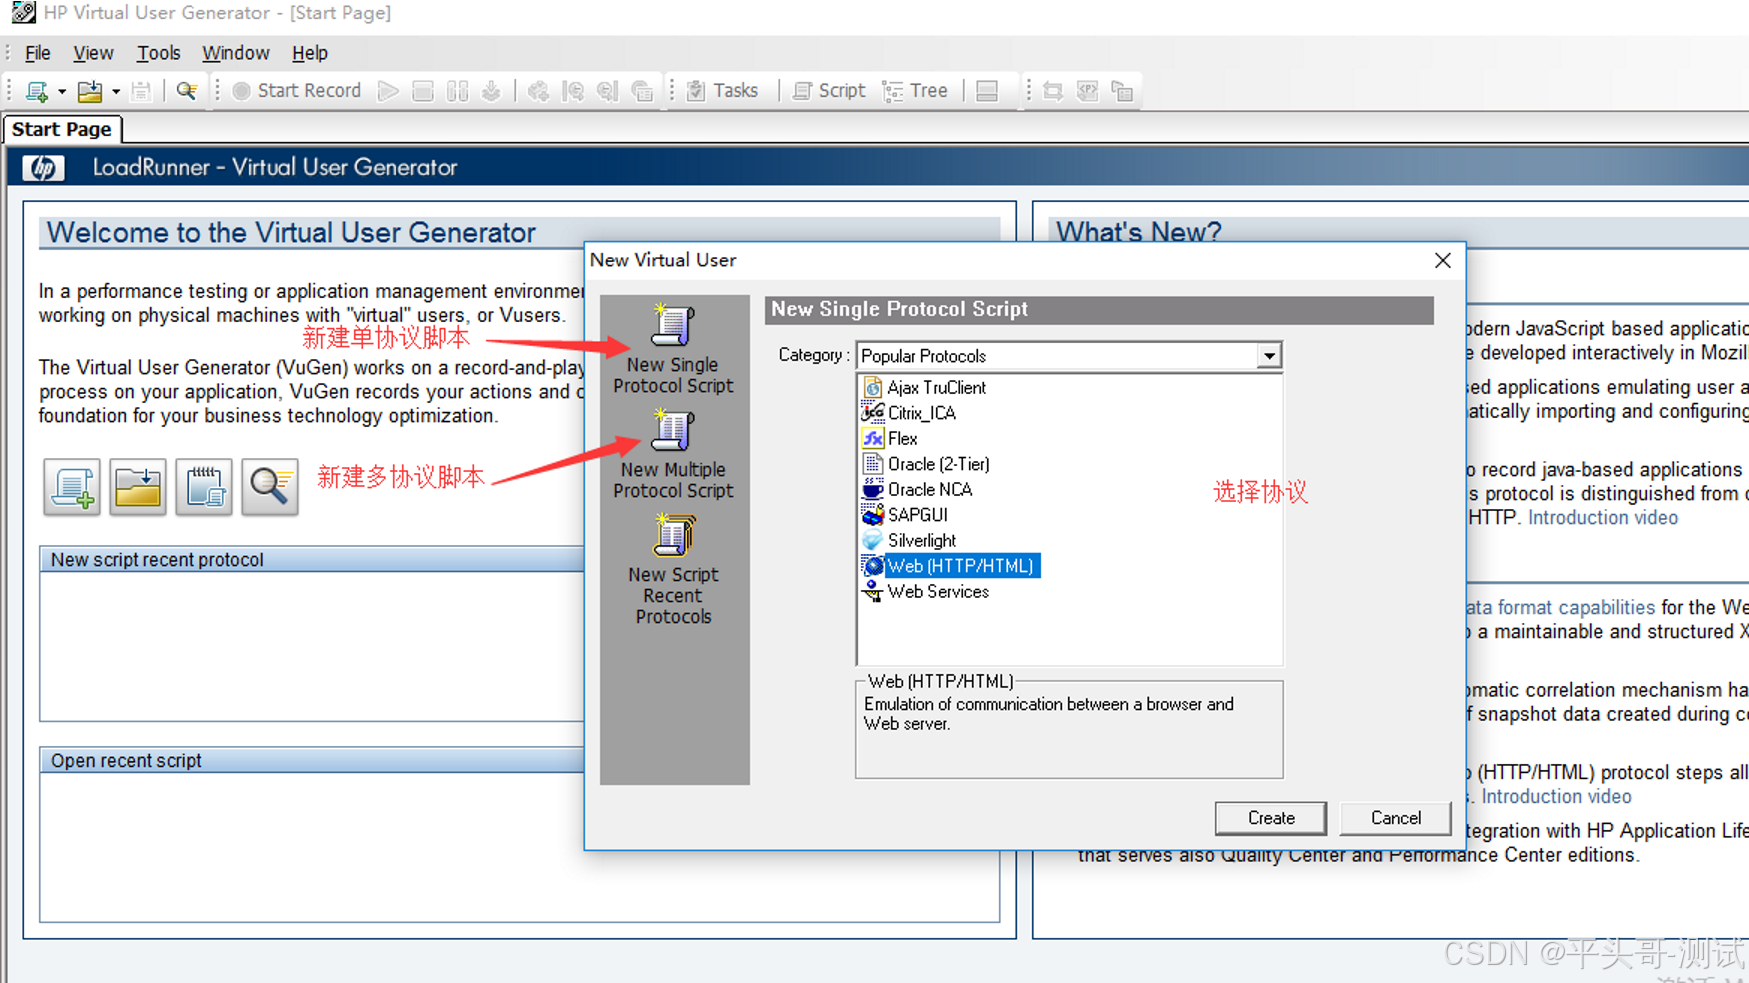This screenshot has height=983, width=1749.
Task: Click the Create button
Action: click(1271, 818)
